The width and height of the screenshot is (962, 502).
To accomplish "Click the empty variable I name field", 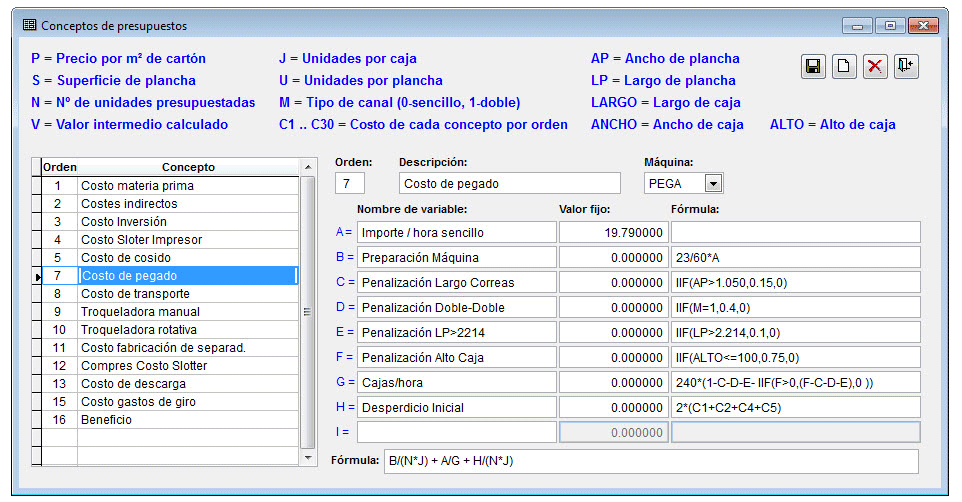I will pyautogui.click(x=456, y=432).
